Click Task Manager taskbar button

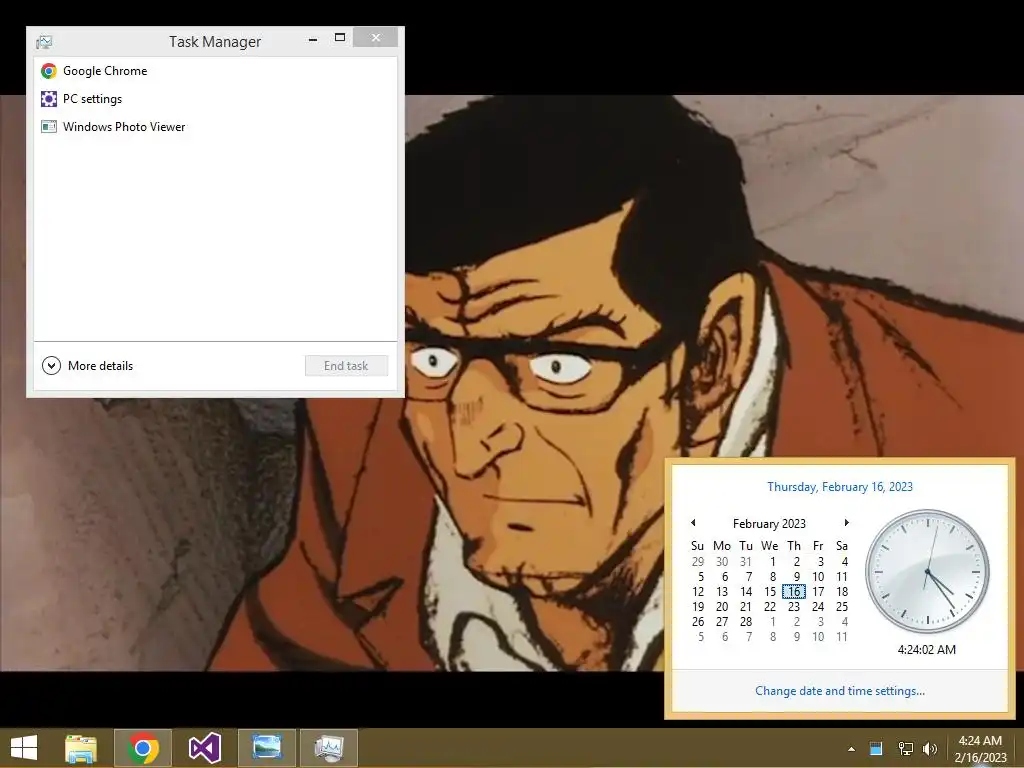328,748
